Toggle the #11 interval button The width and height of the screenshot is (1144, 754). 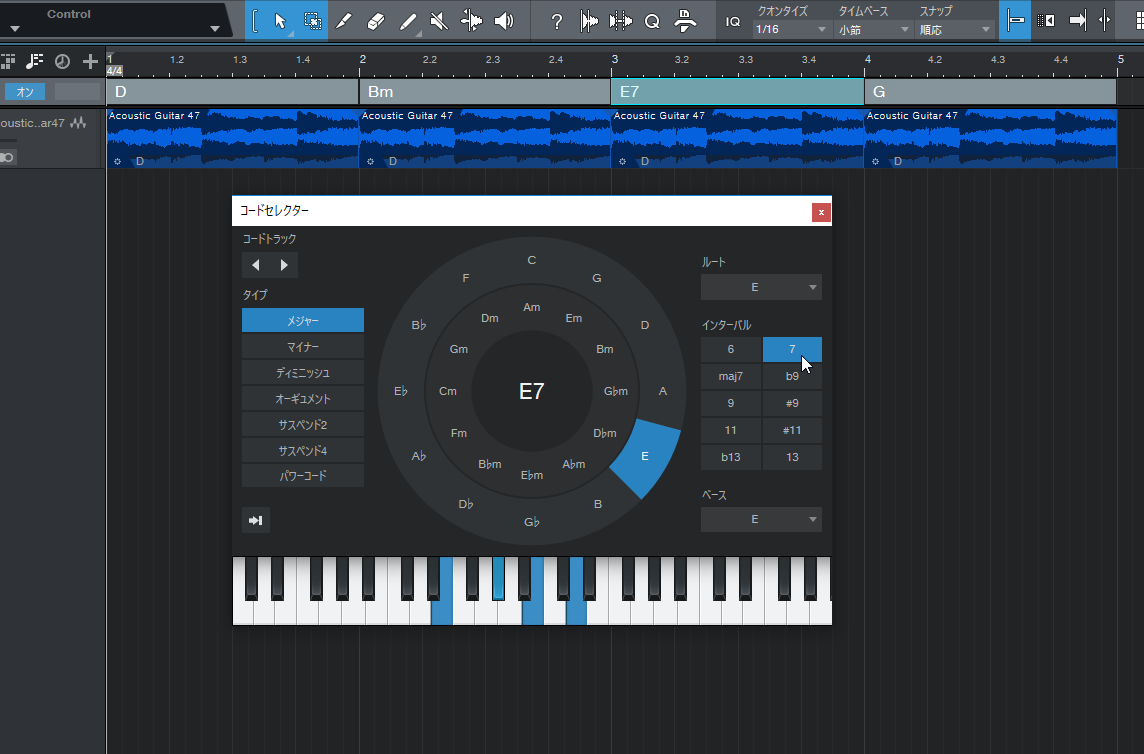point(792,430)
